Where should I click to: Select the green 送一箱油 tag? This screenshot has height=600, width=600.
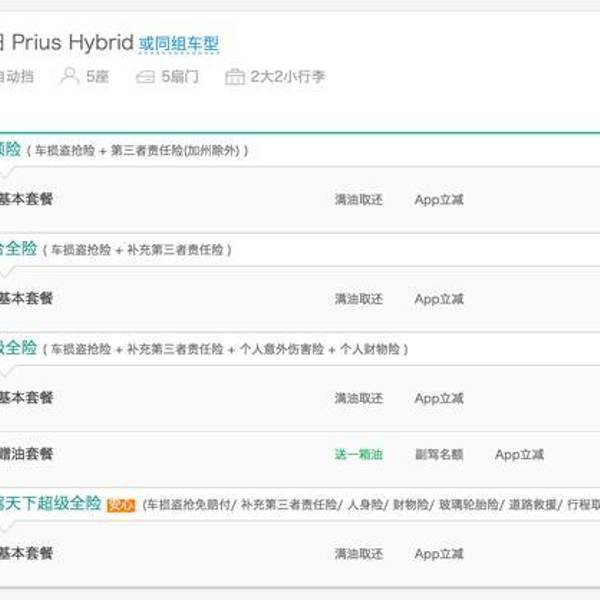pos(358,454)
